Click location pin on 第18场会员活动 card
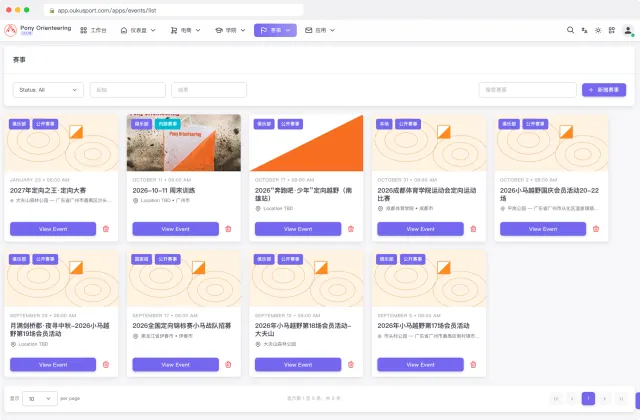Image resolution: width=640 pixels, height=420 pixels. [258, 344]
